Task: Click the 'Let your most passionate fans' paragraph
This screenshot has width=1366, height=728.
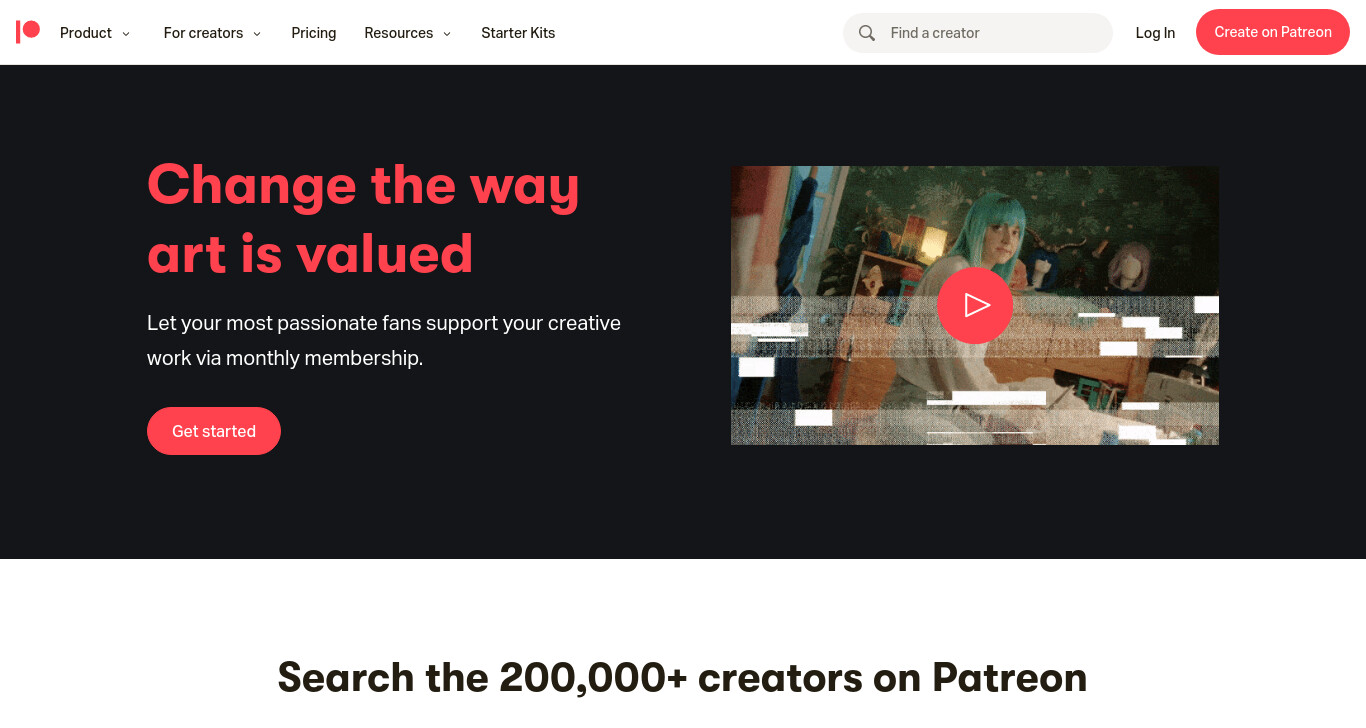Action: coord(384,340)
